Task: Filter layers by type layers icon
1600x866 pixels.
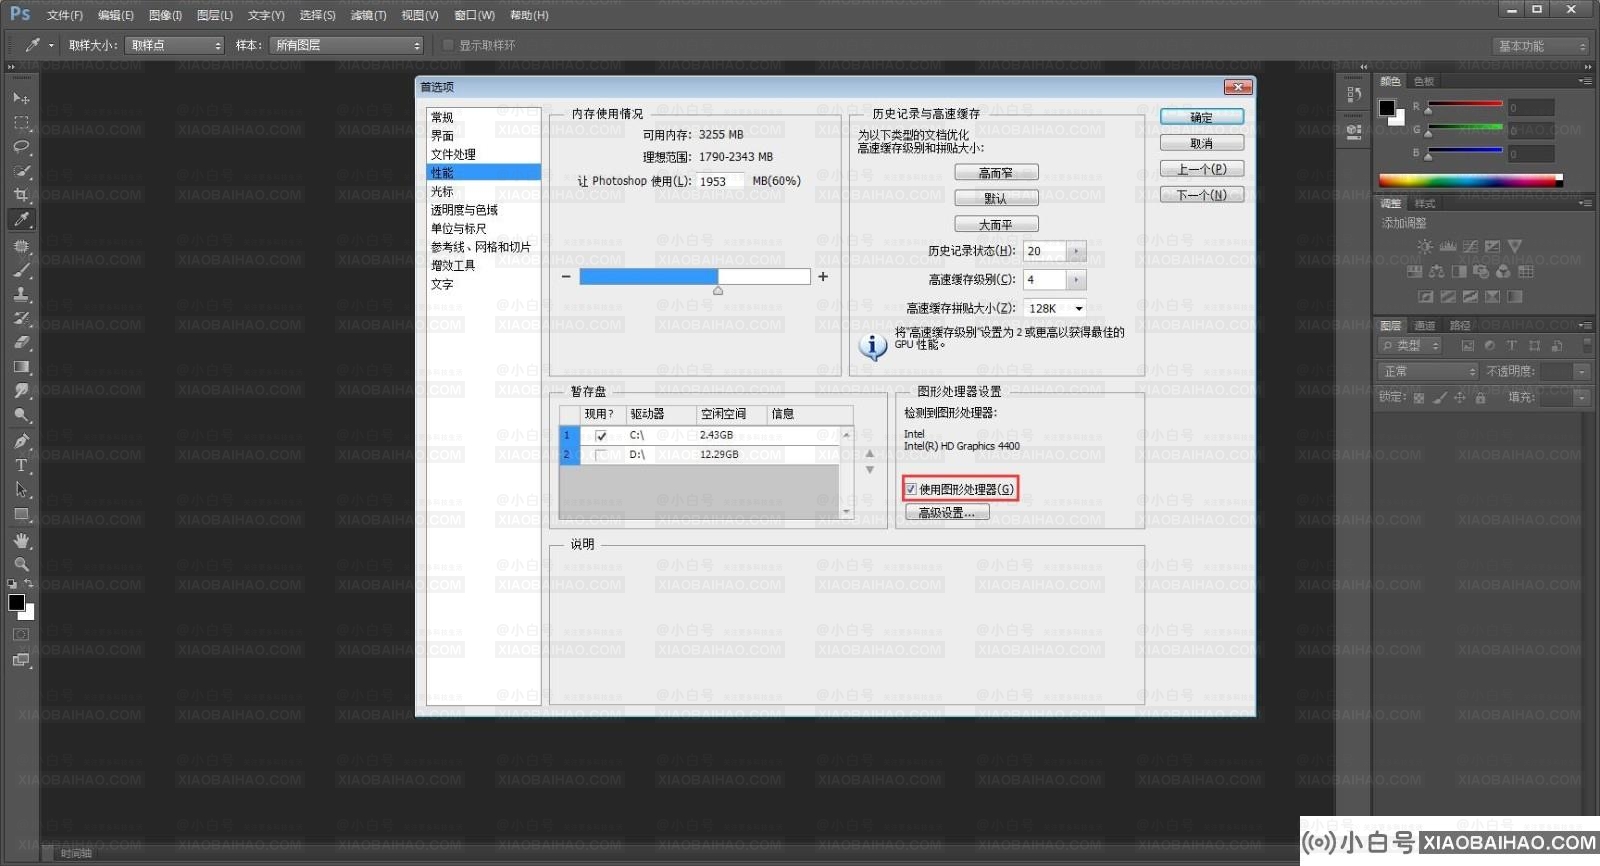Action: point(1511,346)
